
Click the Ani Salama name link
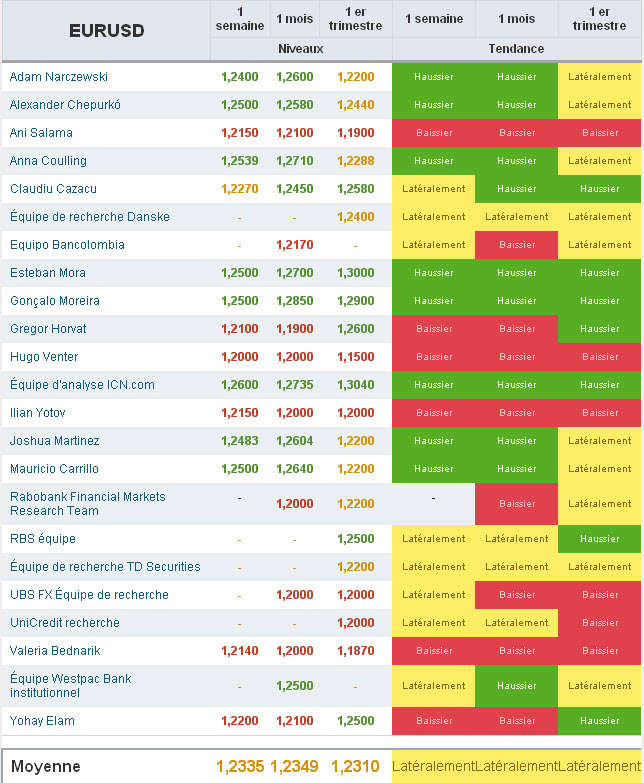pos(41,133)
